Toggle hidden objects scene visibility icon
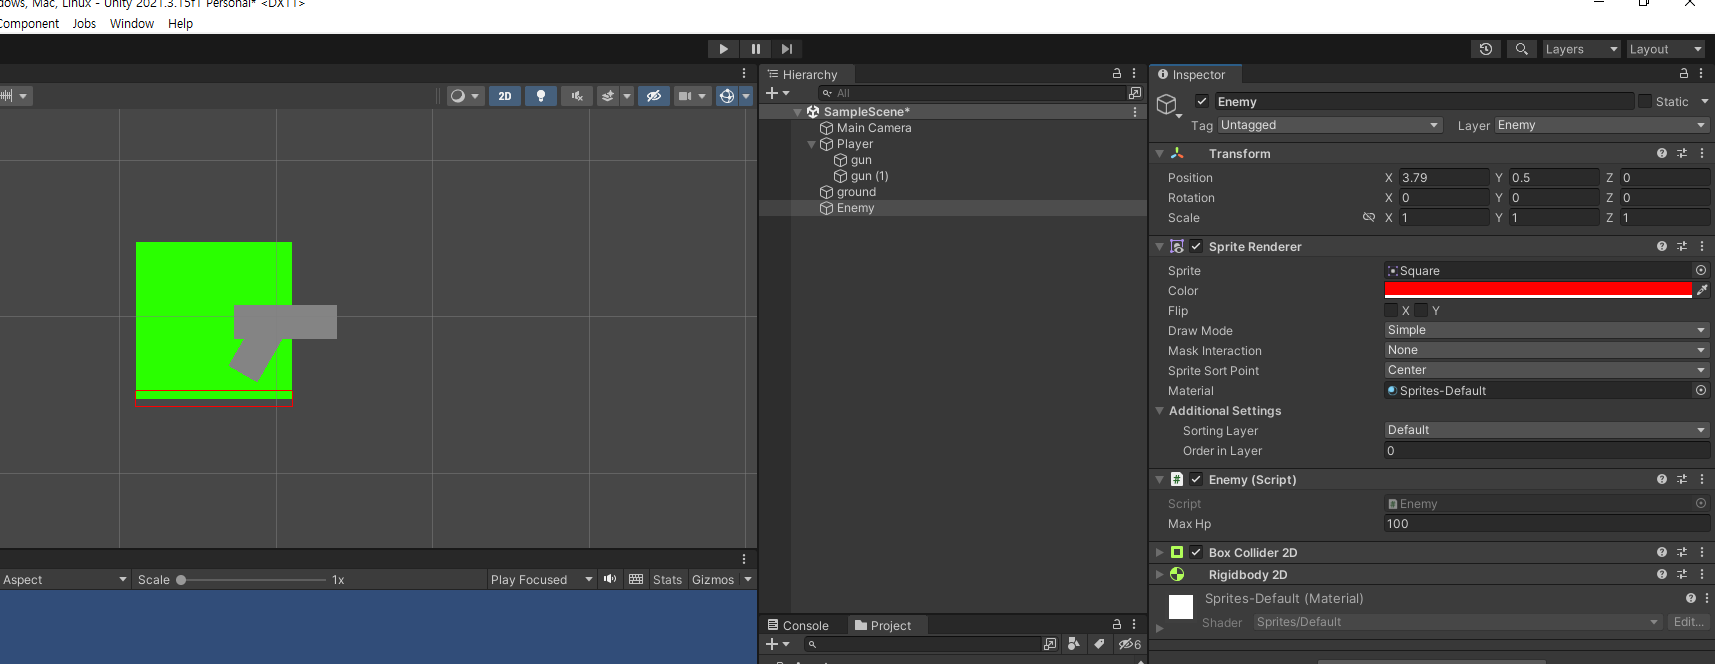Viewport: 1715px width, 664px height. click(x=654, y=96)
